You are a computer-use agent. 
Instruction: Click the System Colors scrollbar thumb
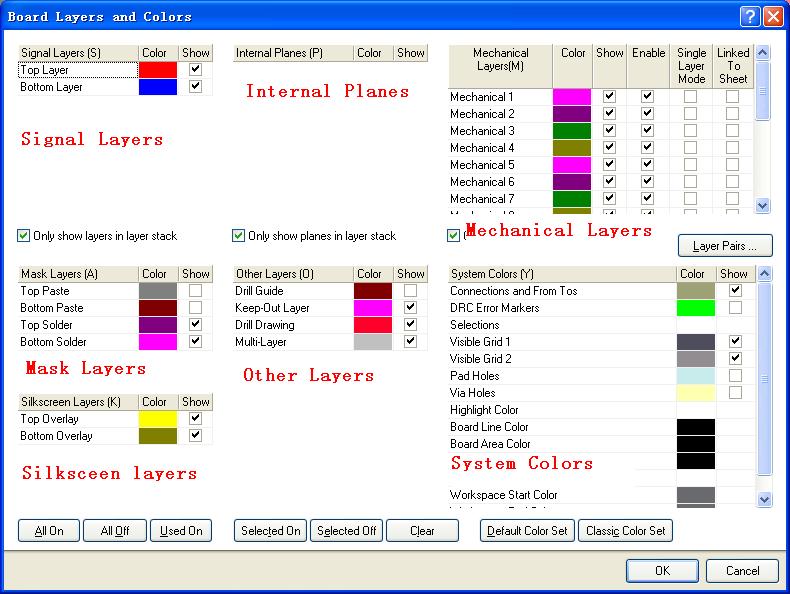coord(764,378)
